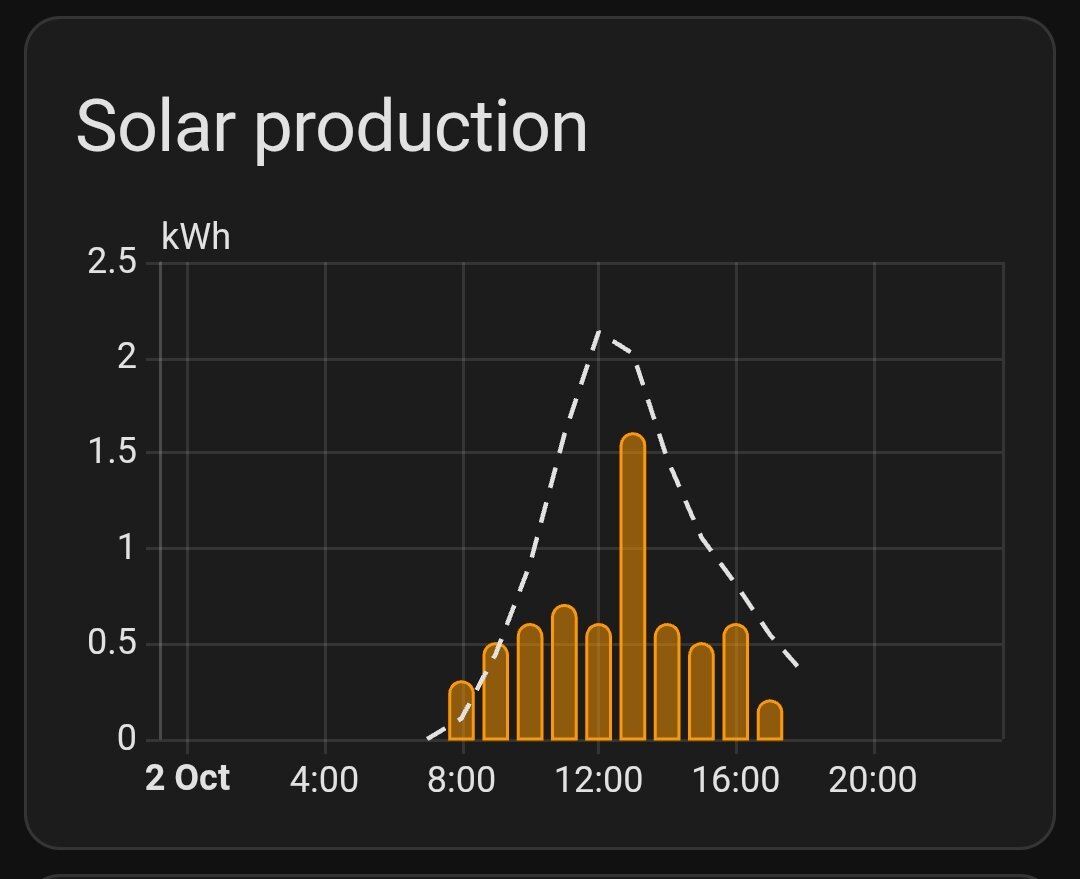This screenshot has width=1080, height=879.
Task: Select the tallest production bar near 13:00
Action: click(x=633, y=580)
